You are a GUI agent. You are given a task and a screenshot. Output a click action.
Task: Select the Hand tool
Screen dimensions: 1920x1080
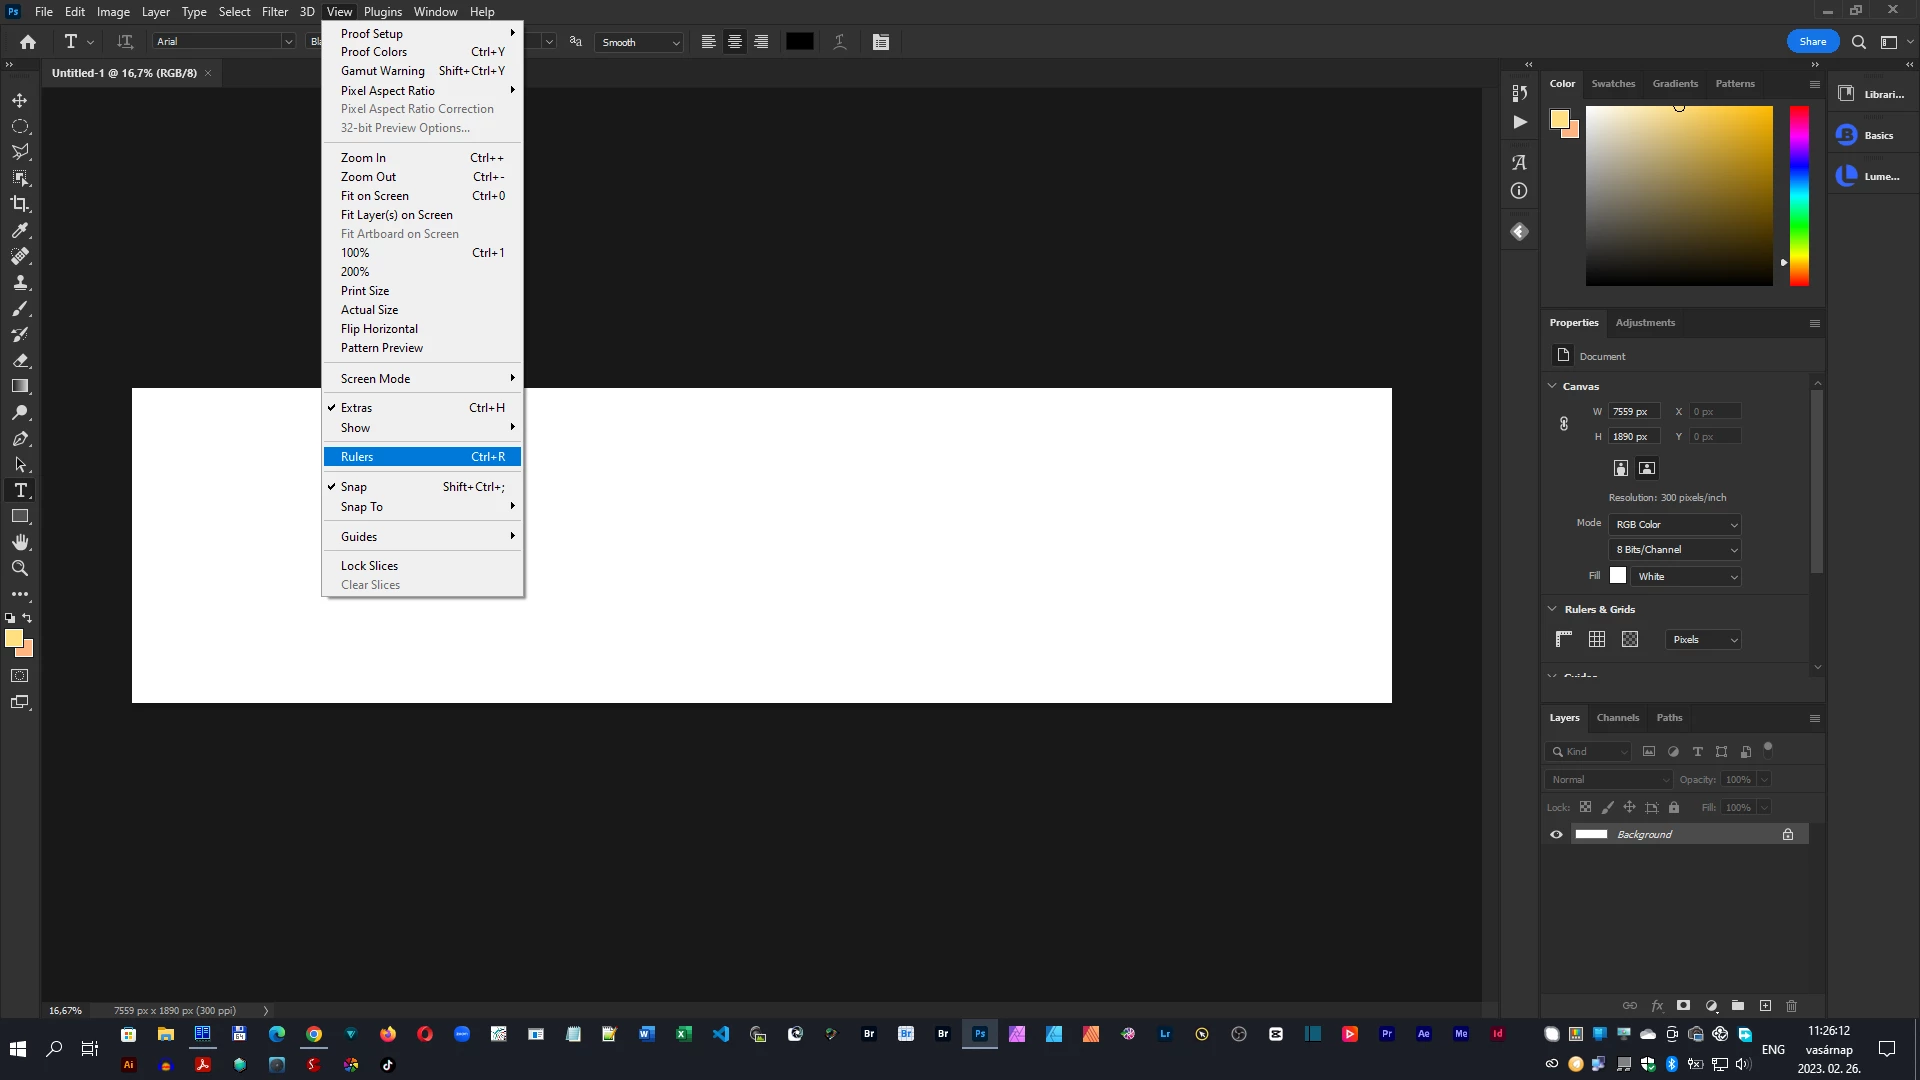[x=20, y=542]
